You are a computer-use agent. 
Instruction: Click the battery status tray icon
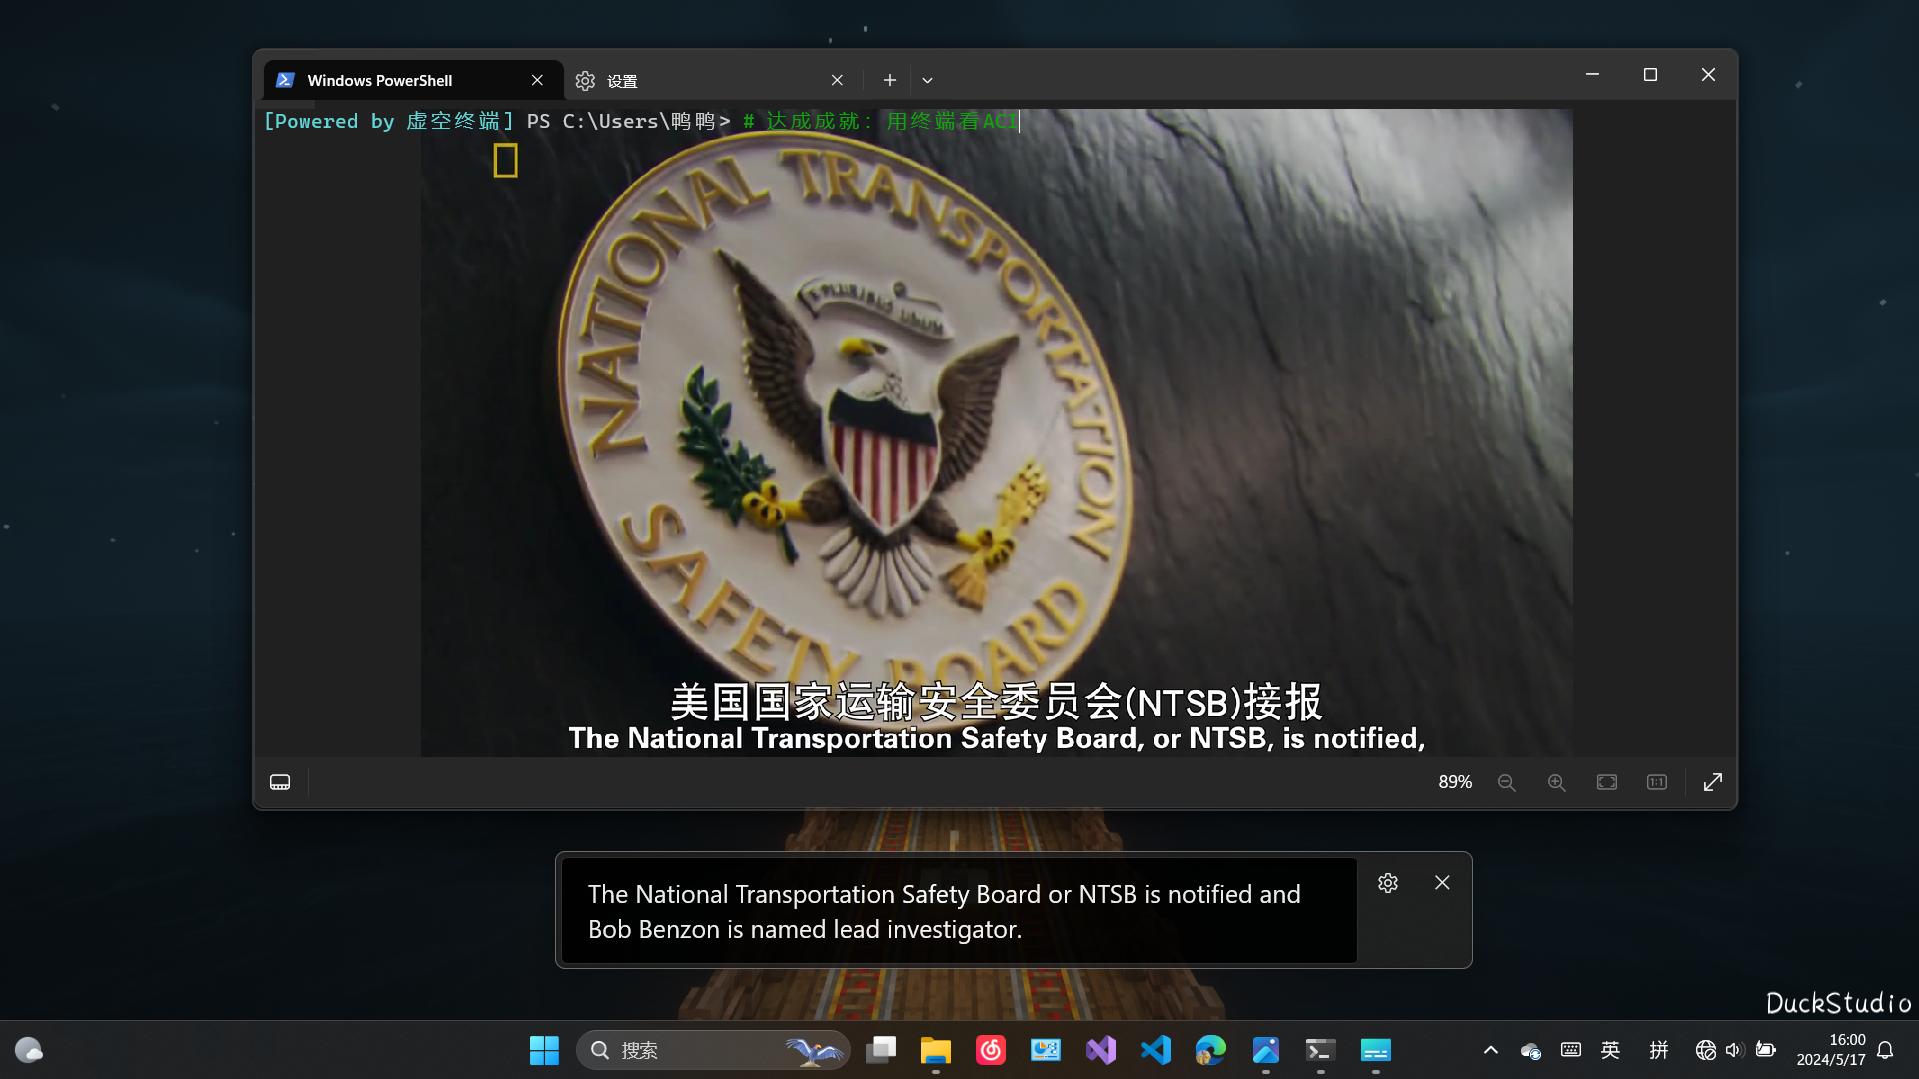pos(1766,1050)
